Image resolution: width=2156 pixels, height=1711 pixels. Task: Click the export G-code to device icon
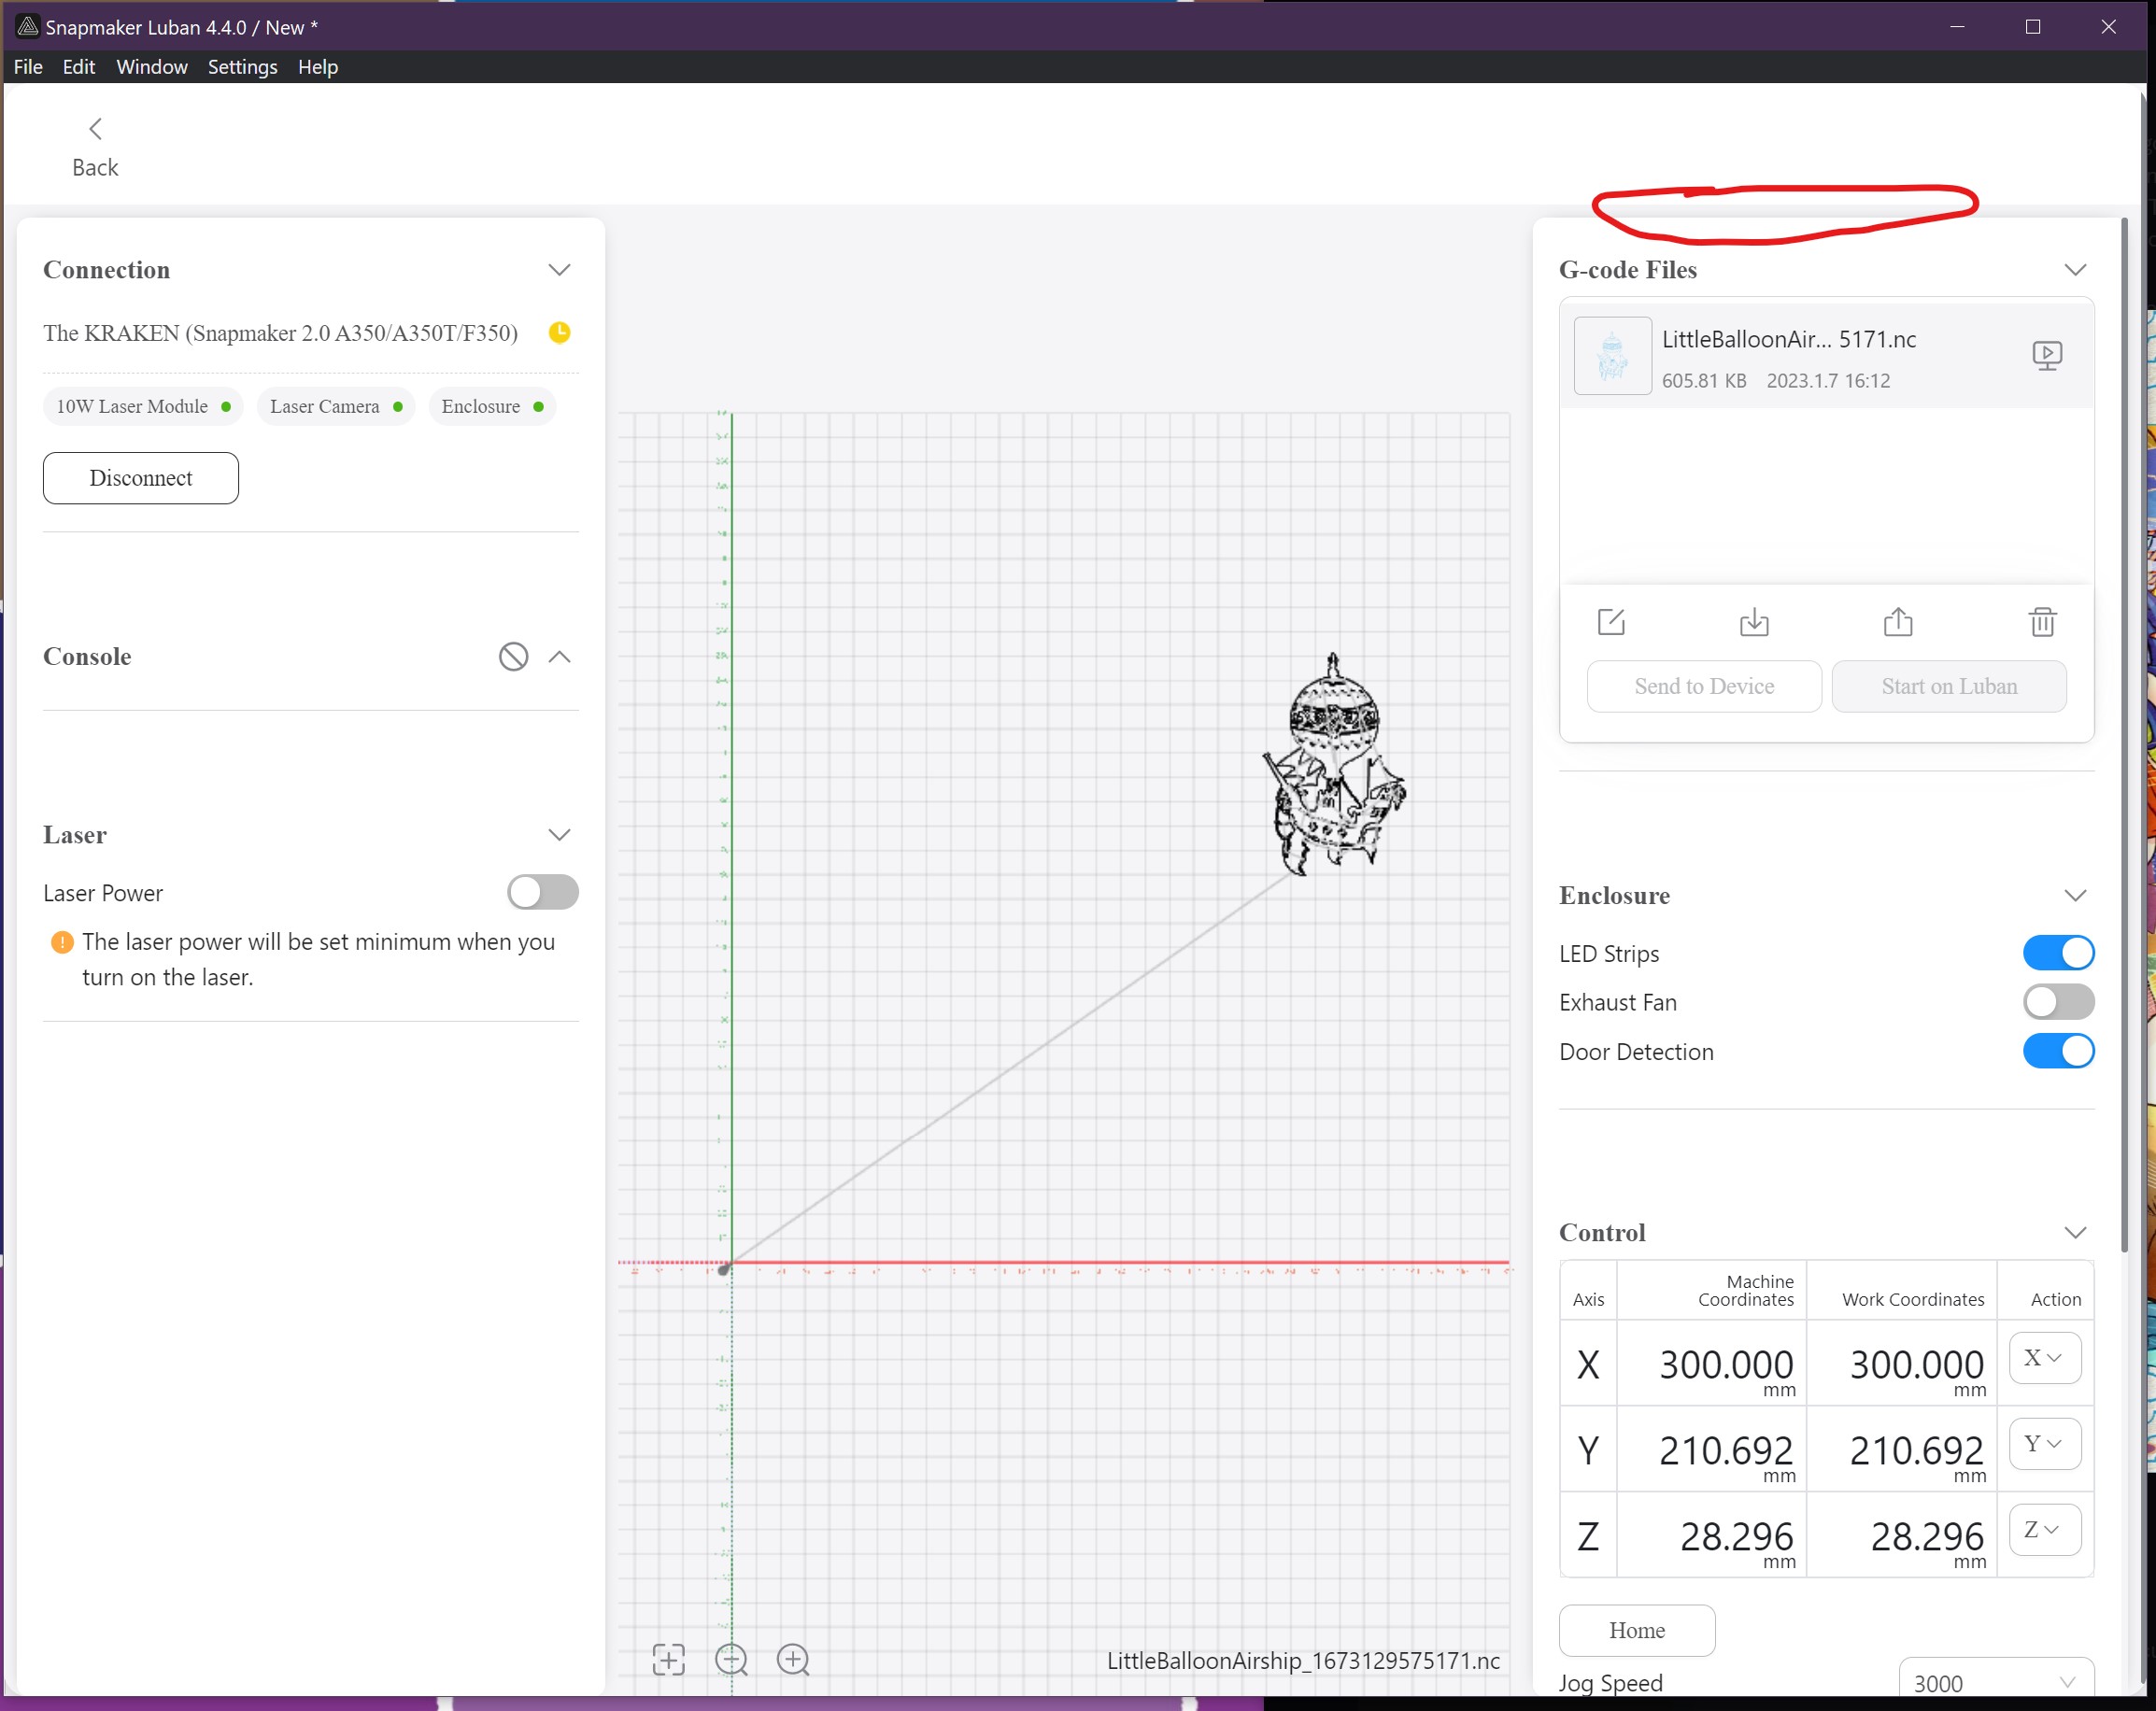pyautogui.click(x=1754, y=621)
